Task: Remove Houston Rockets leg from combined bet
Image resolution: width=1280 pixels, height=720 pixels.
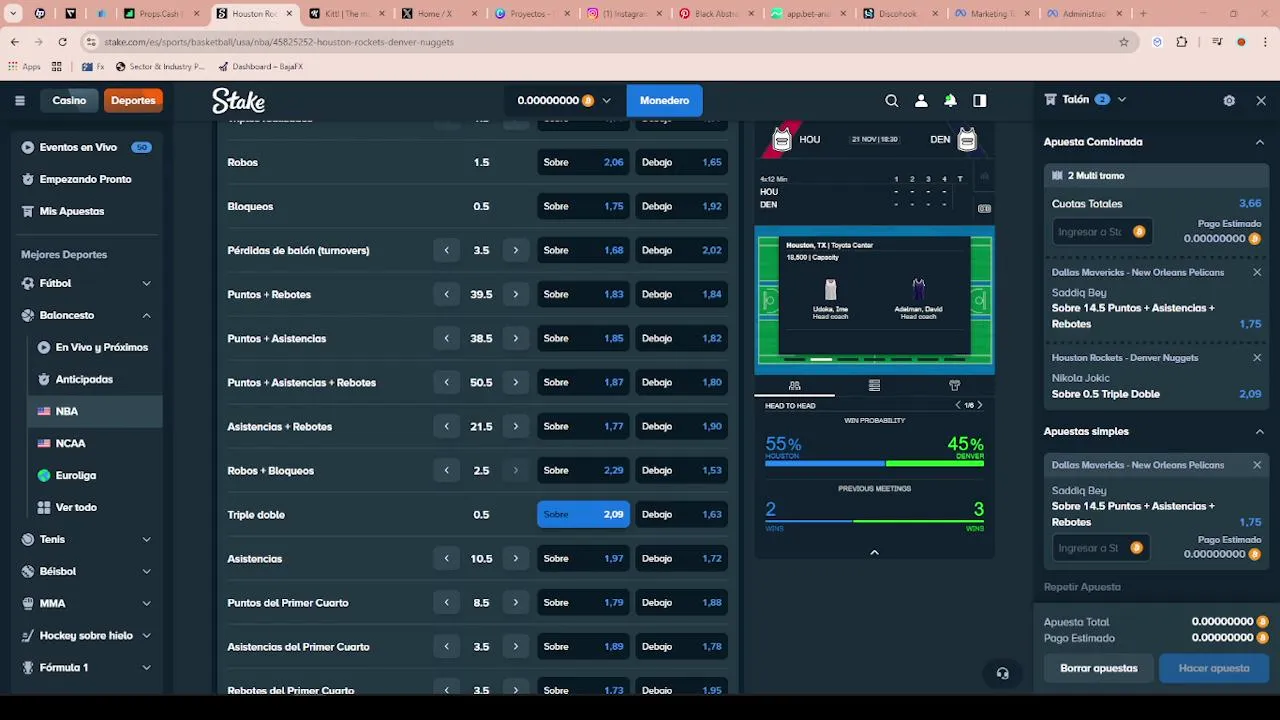Action: point(1257,357)
